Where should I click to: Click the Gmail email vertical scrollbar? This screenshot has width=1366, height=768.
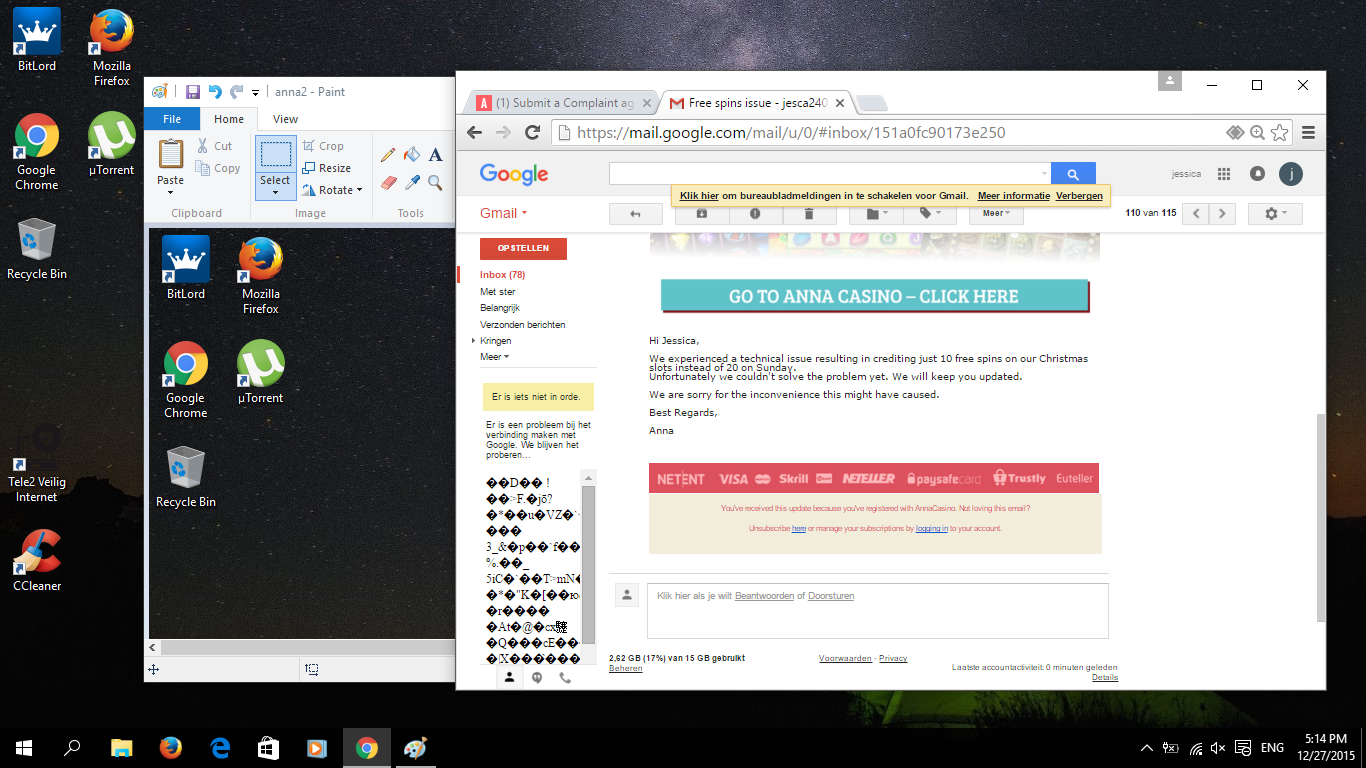point(1320,517)
